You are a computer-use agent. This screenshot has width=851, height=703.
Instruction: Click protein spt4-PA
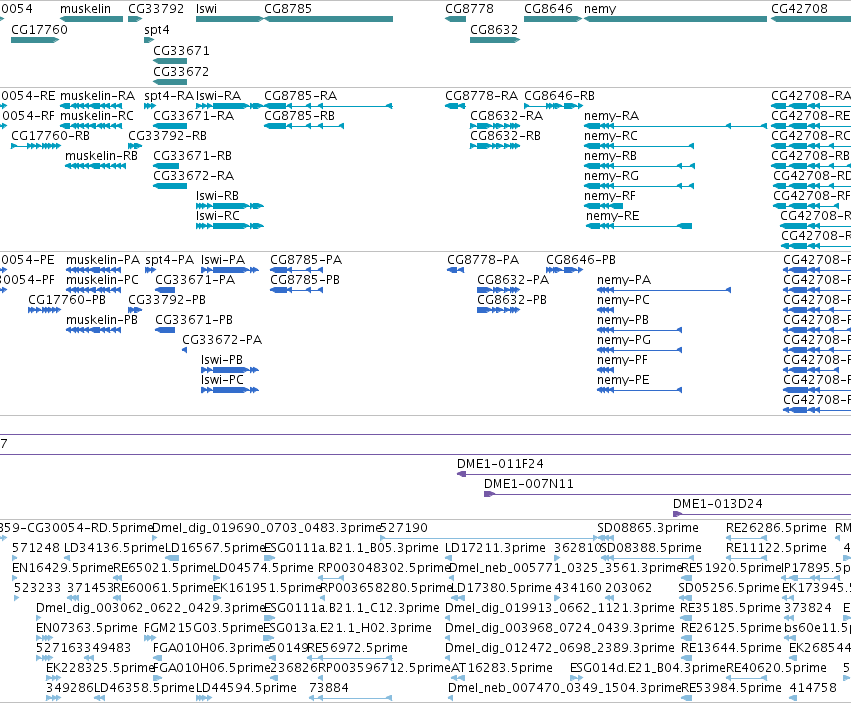150,270
